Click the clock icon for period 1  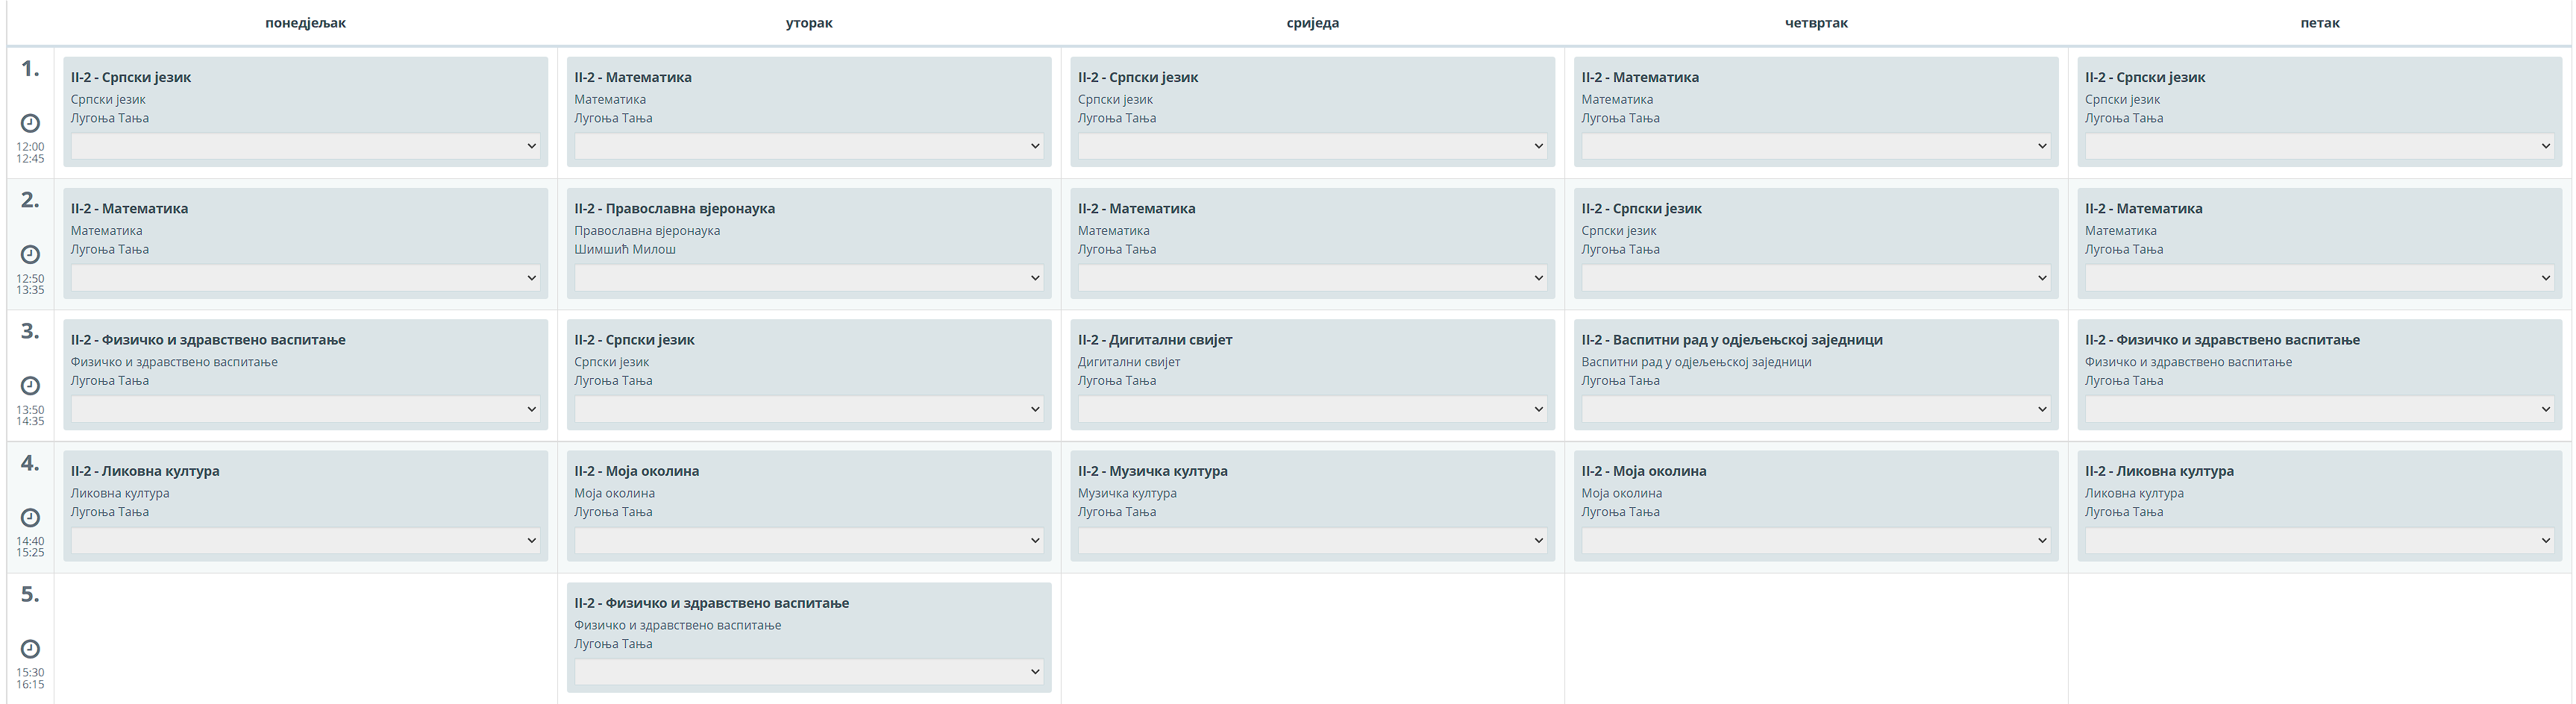(x=30, y=123)
